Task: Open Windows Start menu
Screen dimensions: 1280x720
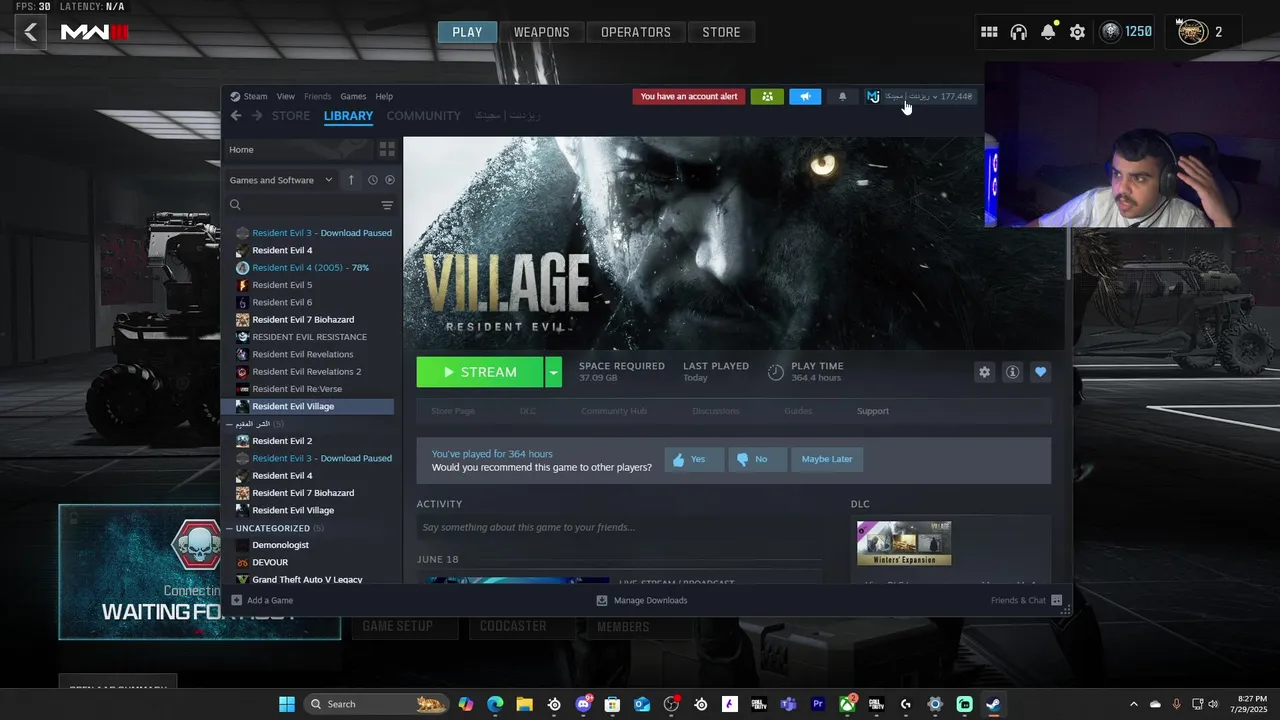Action: [x=287, y=704]
